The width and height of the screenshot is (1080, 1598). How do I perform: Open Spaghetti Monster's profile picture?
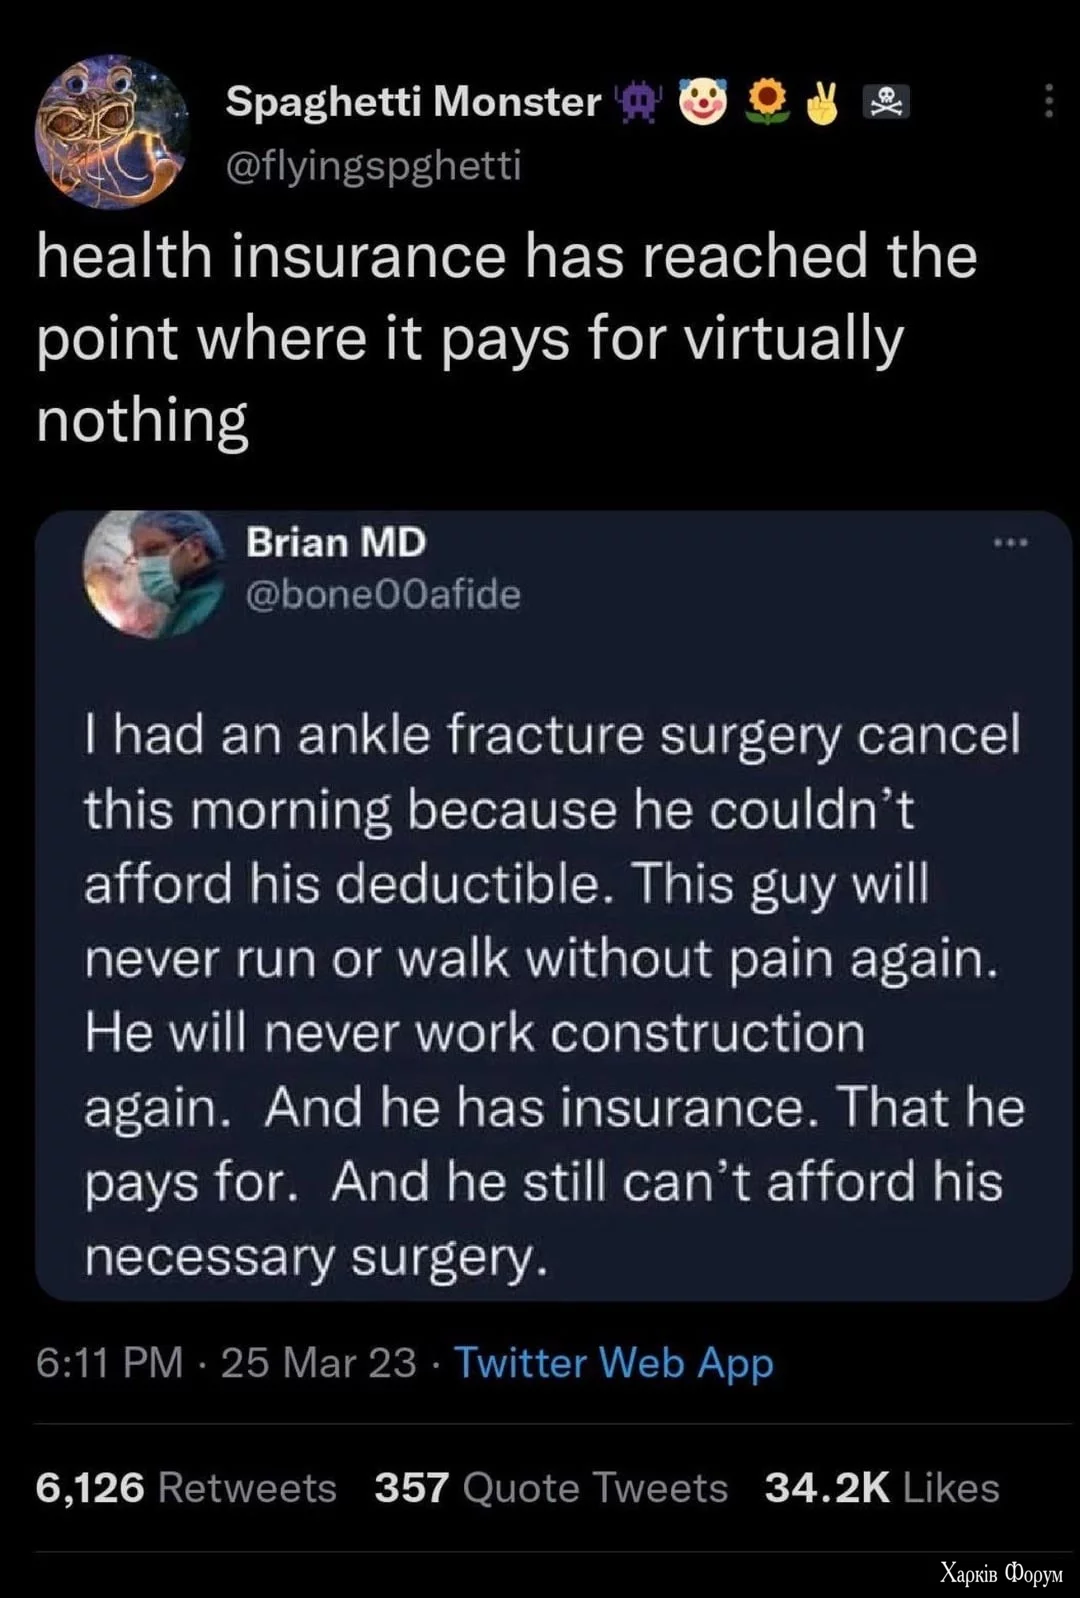click(x=113, y=131)
